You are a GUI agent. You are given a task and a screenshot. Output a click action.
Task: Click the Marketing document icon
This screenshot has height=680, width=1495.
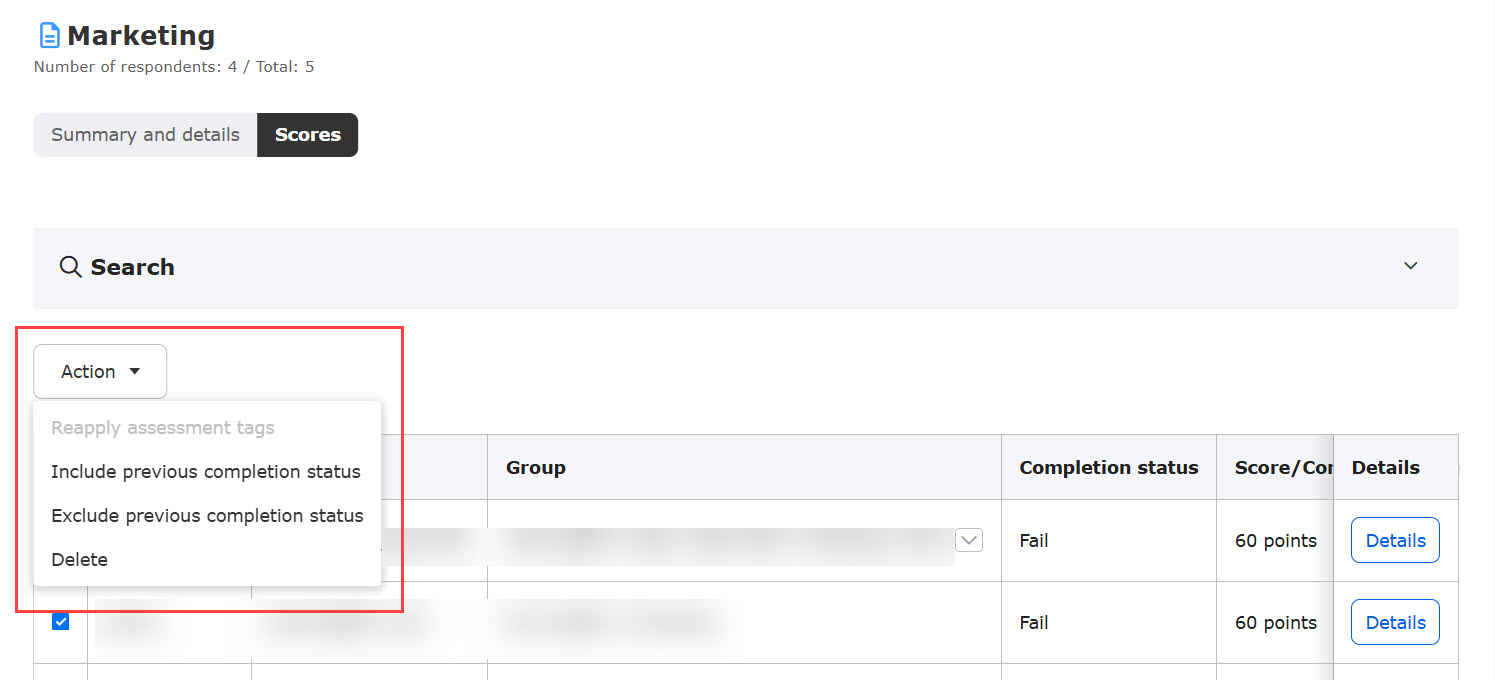pos(49,36)
